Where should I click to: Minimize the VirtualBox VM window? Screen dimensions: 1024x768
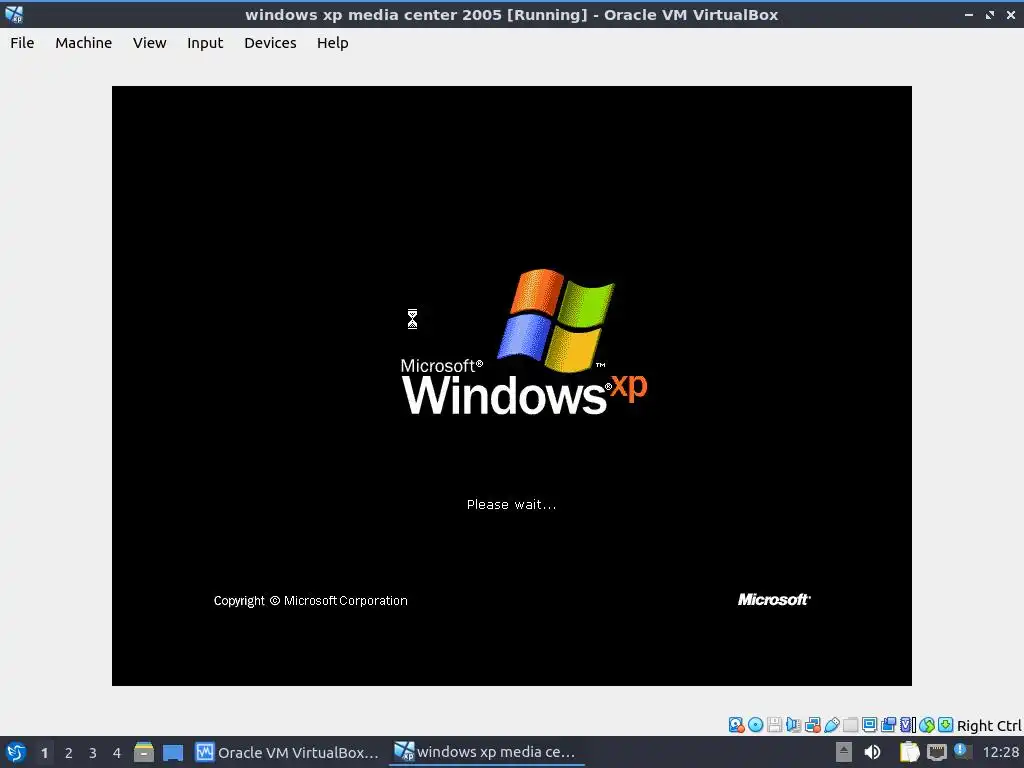(x=969, y=14)
